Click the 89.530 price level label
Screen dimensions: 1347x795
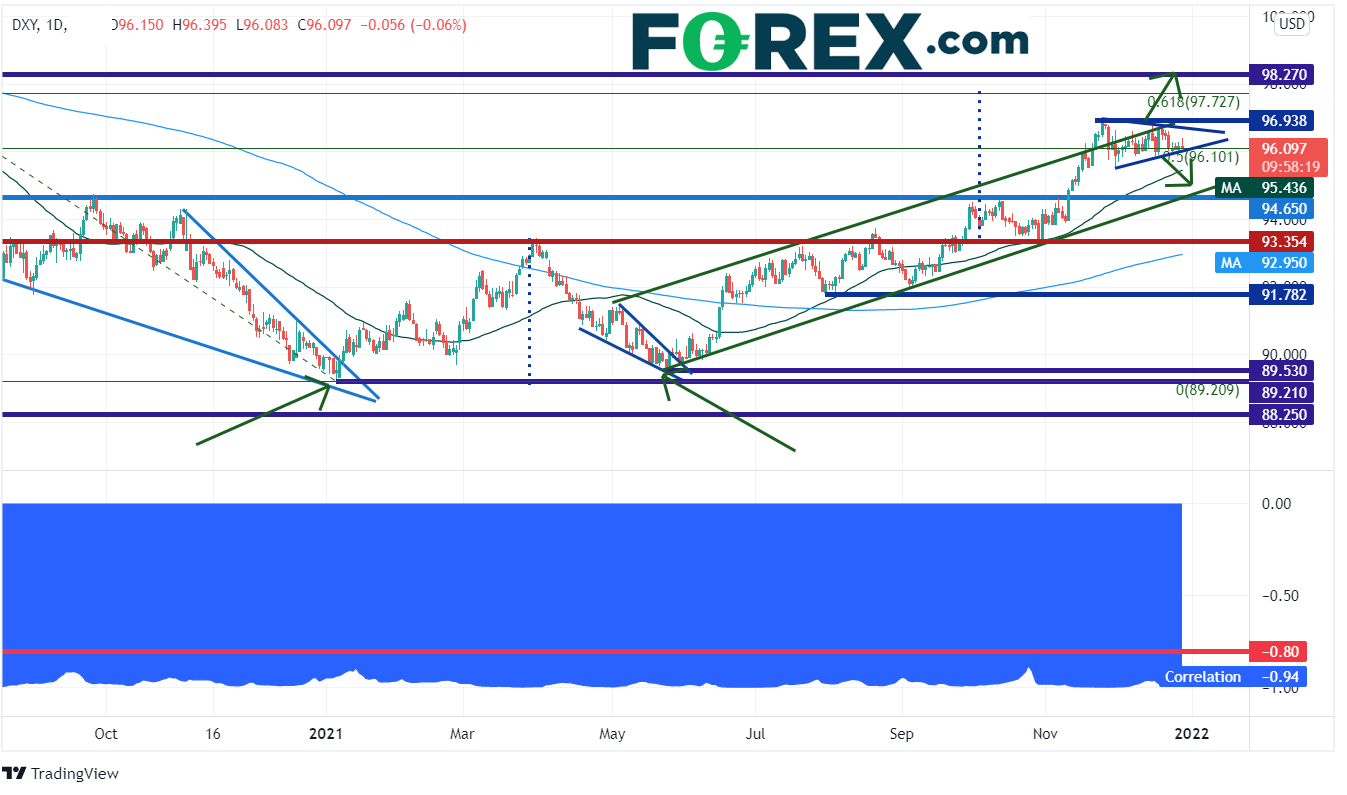(x=1282, y=371)
